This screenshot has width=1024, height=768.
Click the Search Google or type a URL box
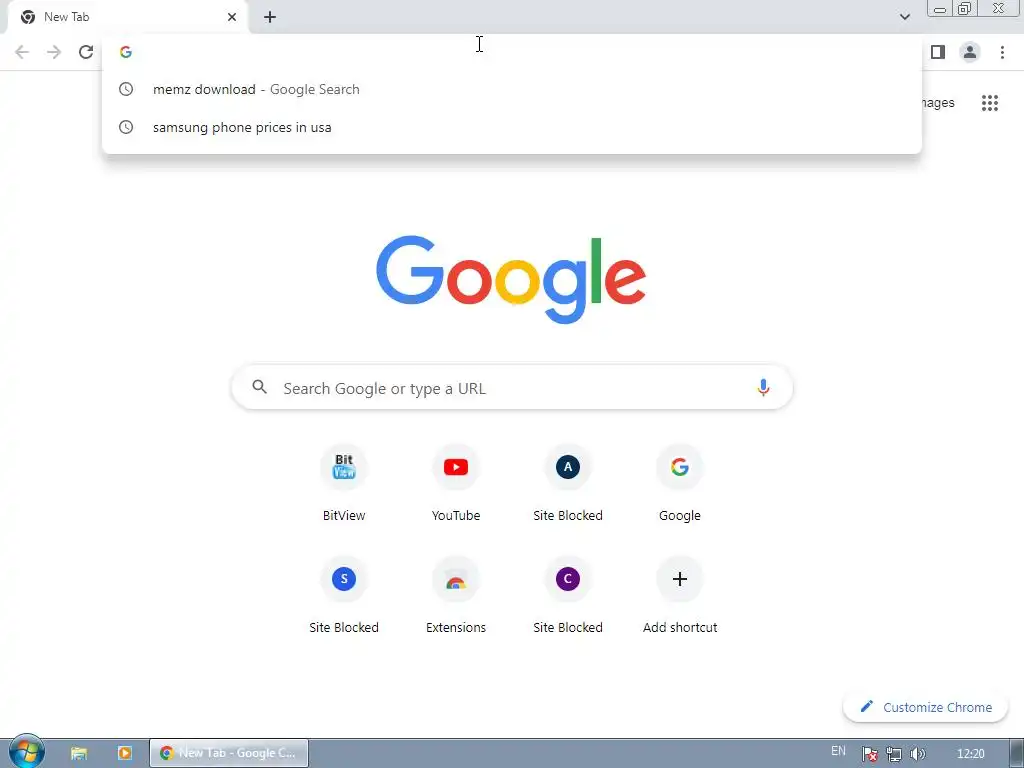point(512,388)
